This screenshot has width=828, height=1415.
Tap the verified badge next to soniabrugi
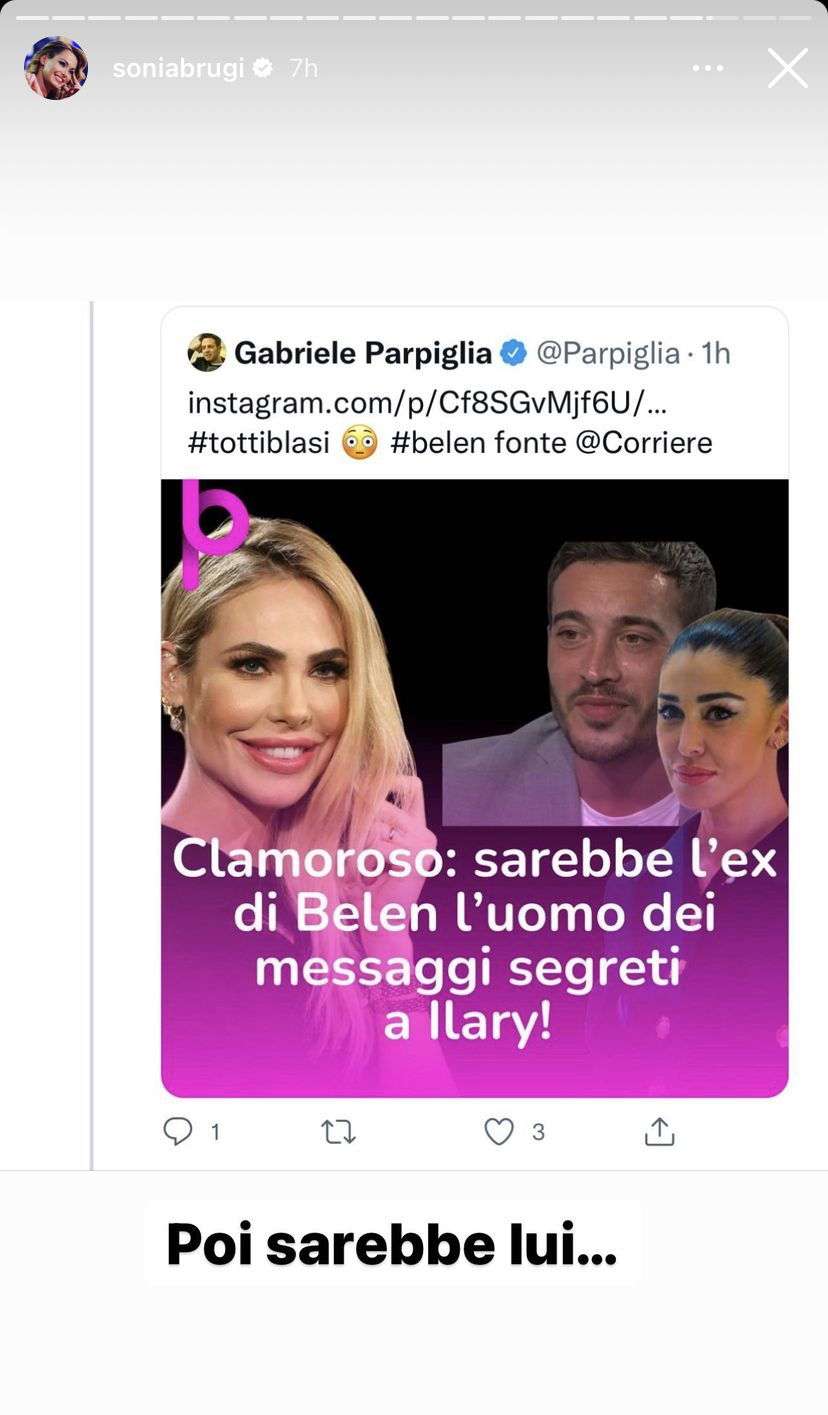(263, 68)
